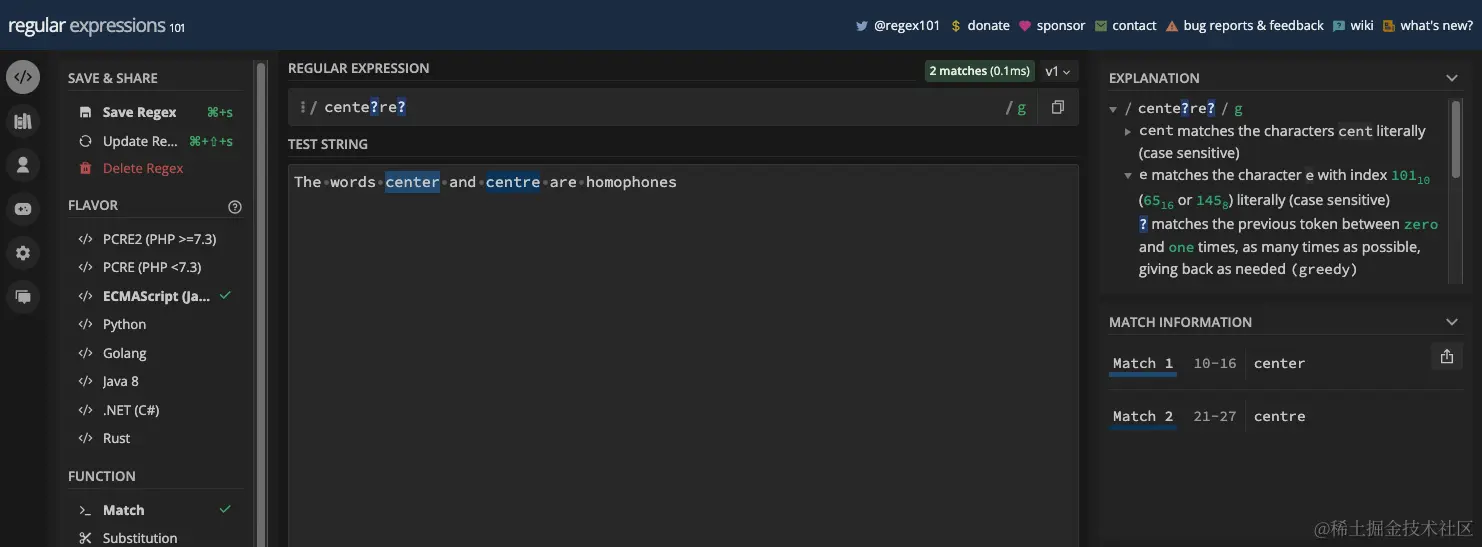Click the Delete Regex trash icon

85,168
